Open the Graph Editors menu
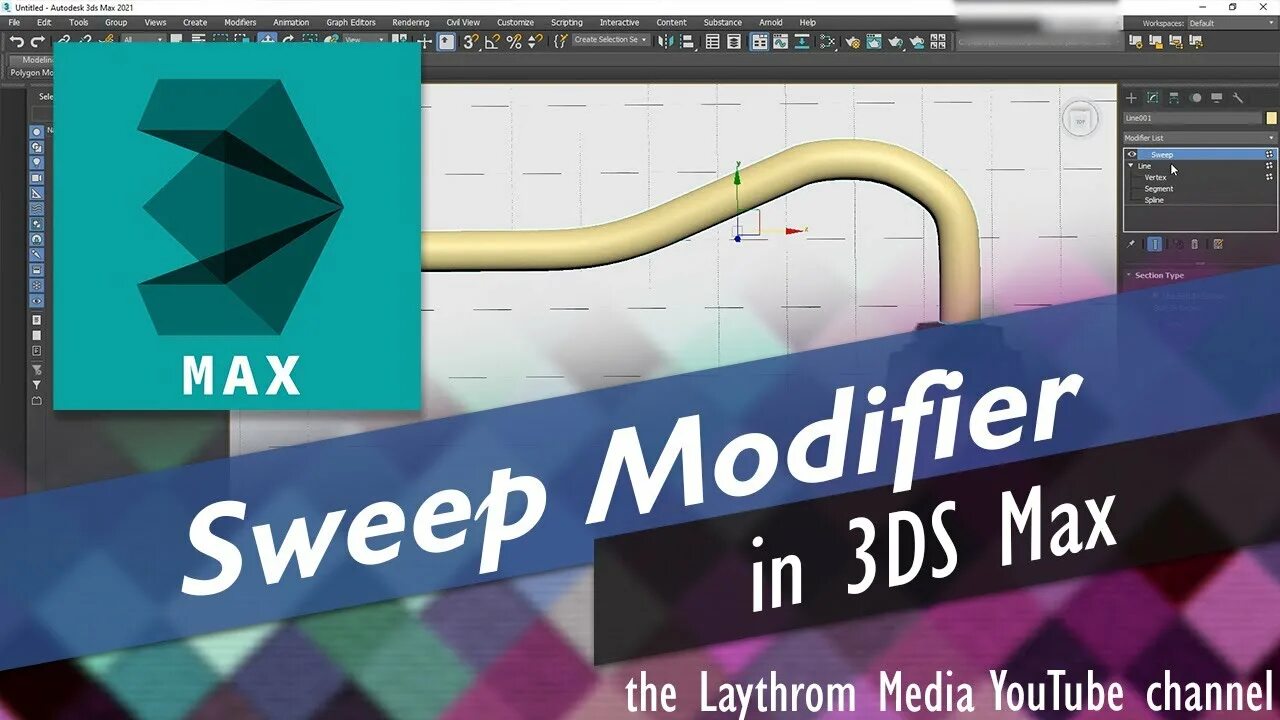Screen dimensions: 1280x720 (350, 22)
